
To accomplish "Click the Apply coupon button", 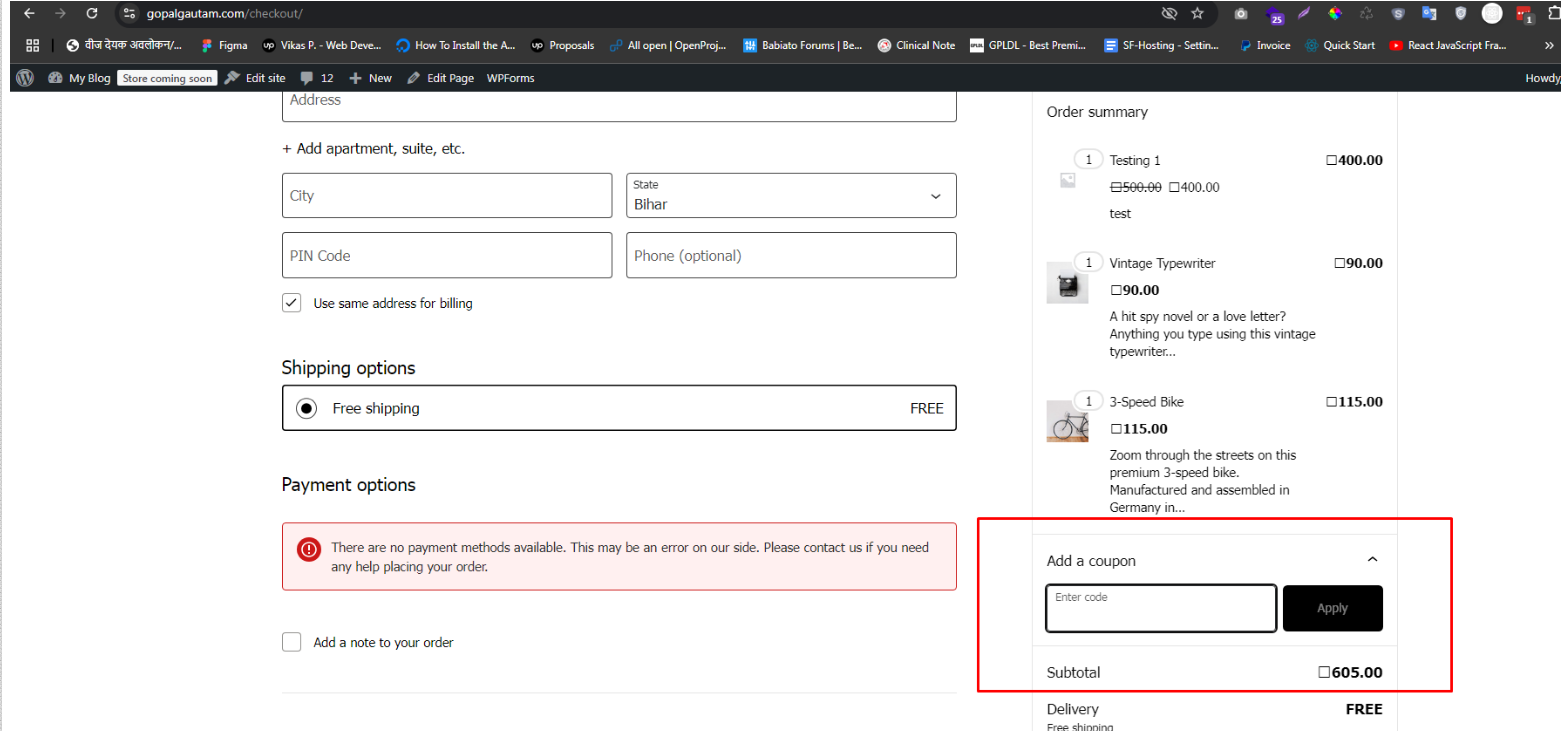I will coord(1332,608).
